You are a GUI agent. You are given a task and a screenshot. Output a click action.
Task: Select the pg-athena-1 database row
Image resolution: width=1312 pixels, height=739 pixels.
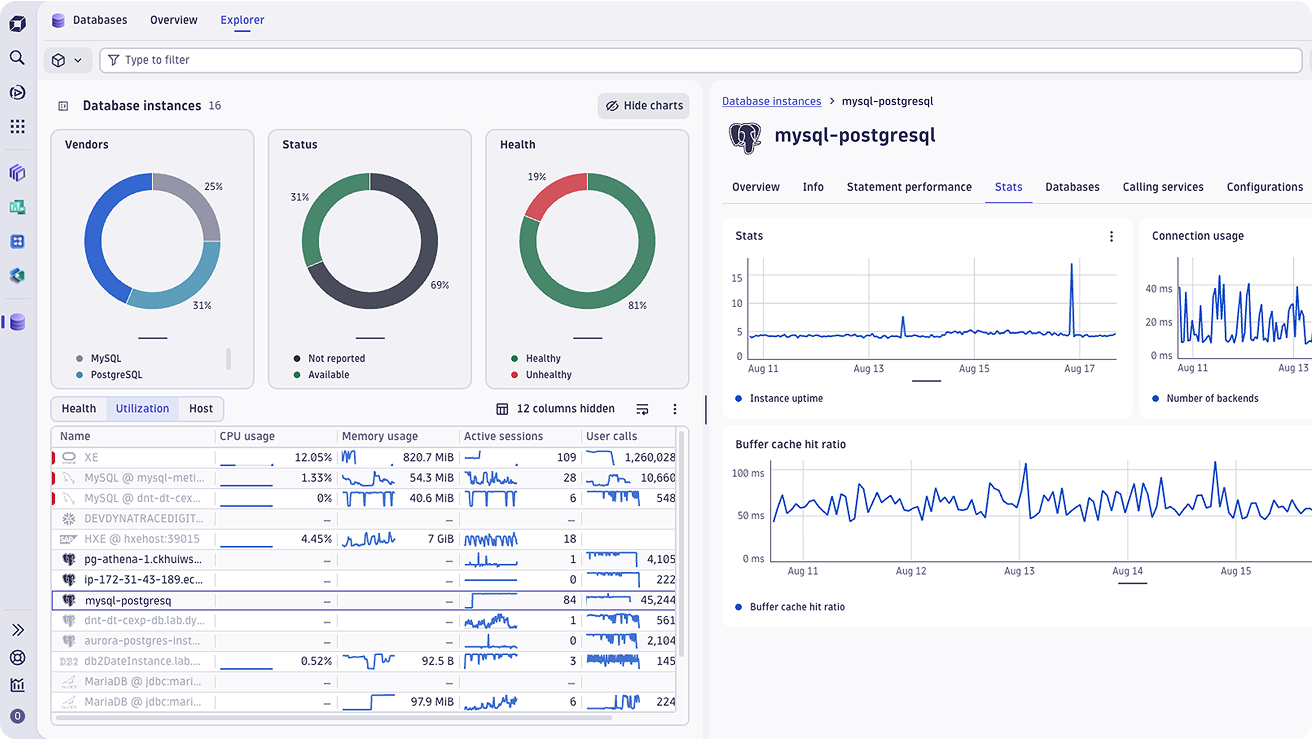point(142,560)
